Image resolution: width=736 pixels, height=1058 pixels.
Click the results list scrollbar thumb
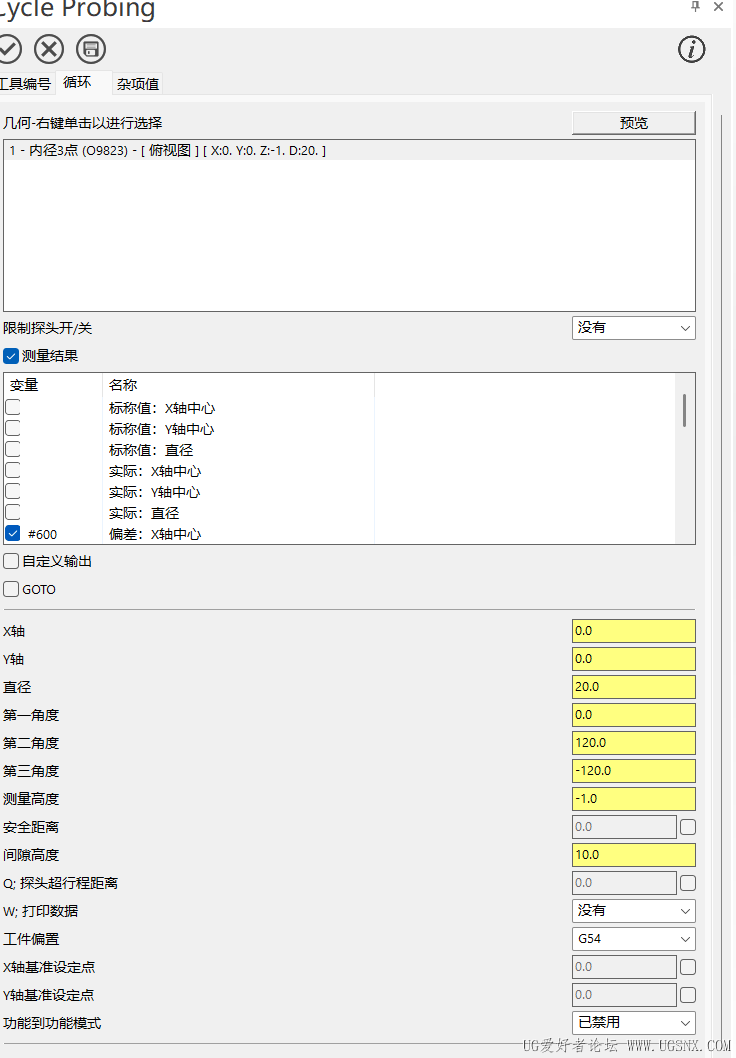(684, 411)
